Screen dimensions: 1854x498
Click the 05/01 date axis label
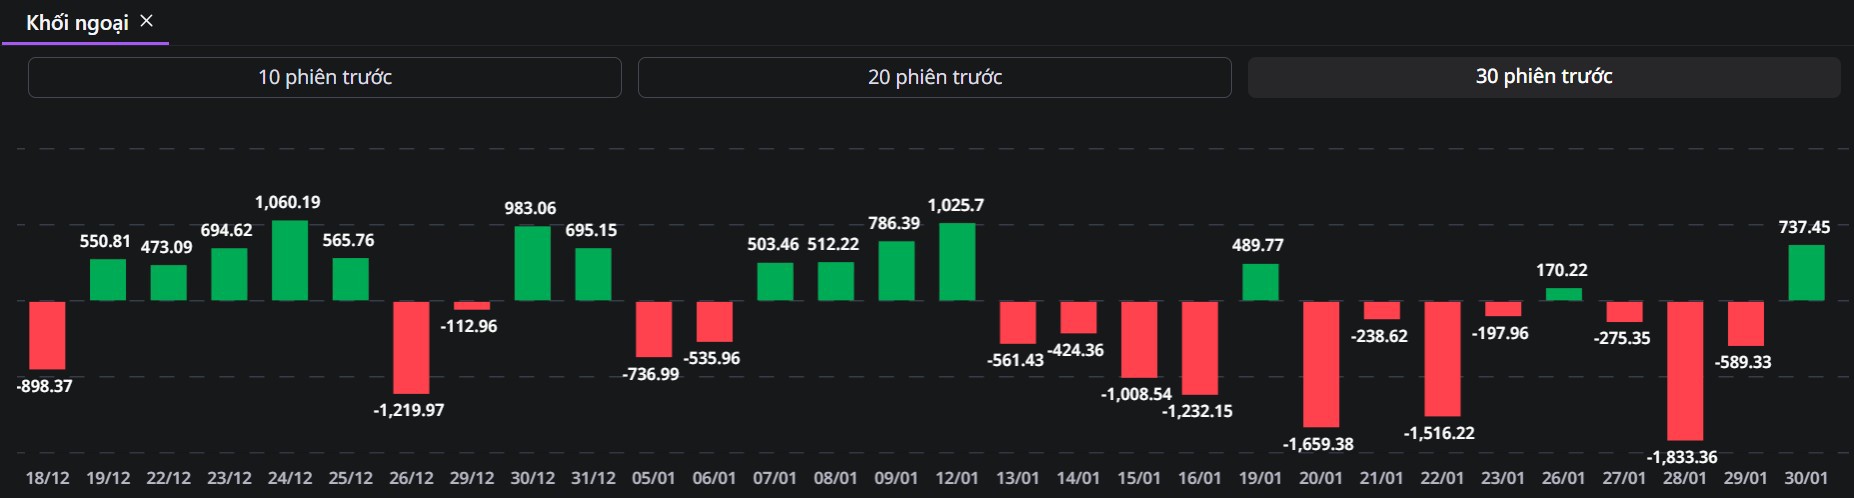coord(653,478)
